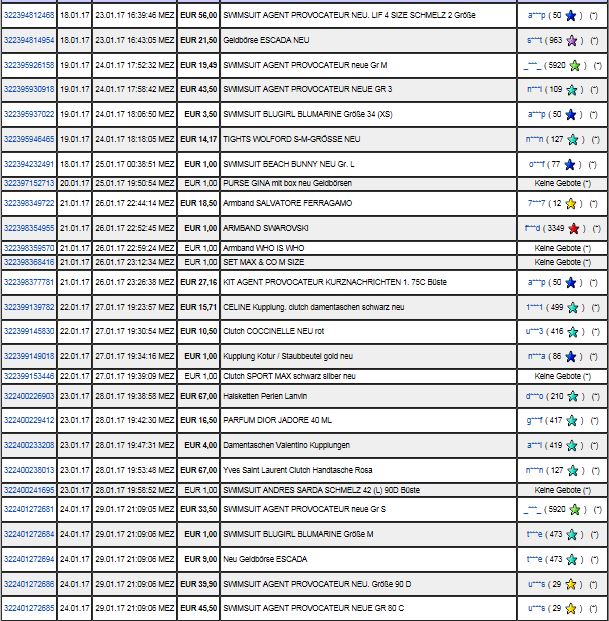Open item link for Armband WHO IS WHO
The height and width of the screenshot is (621, 609).
pos(29,248)
